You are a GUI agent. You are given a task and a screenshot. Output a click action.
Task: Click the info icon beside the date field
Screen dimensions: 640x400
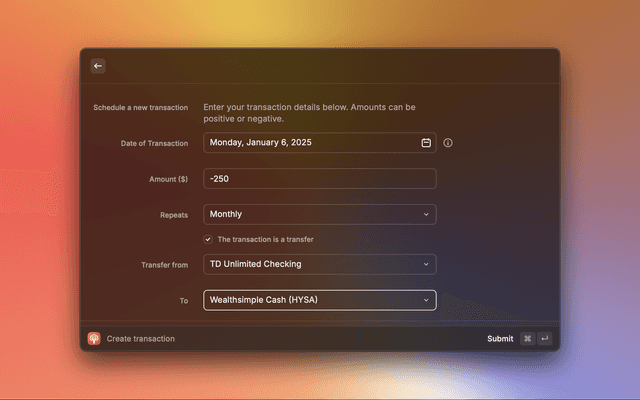click(x=448, y=143)
